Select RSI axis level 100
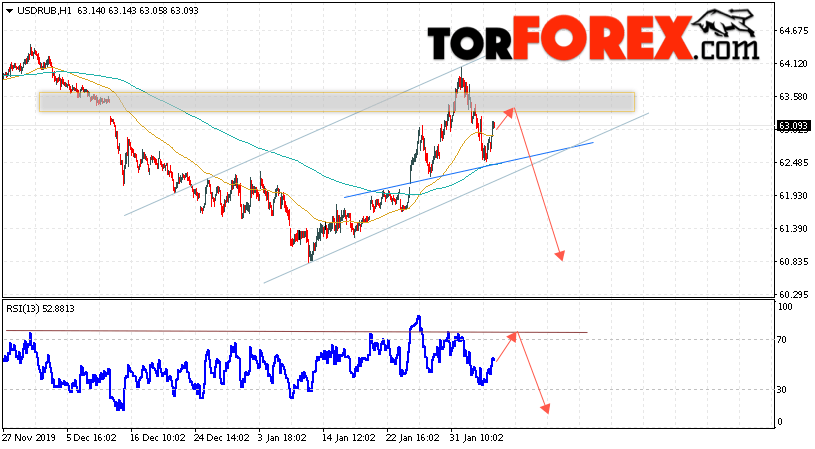Viewport: 815px width, 449px height. pyautogui.click(x=785, y=307)
